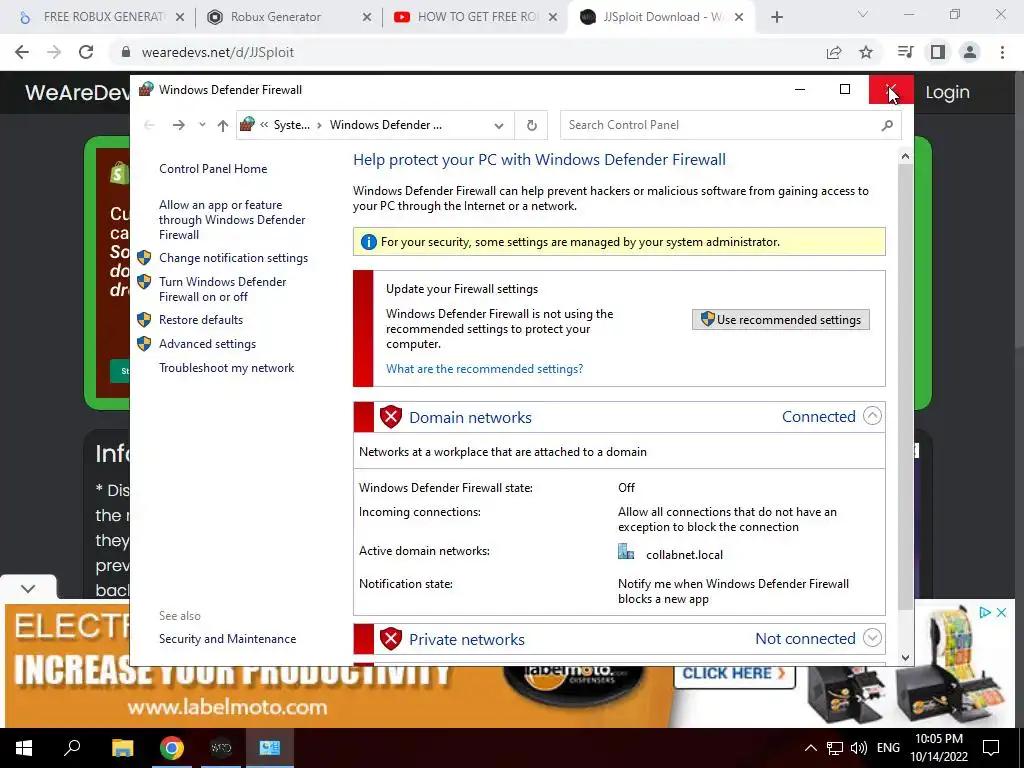This screenshot has width=1024, height=768.
Task: Open the Windows Start menu
Action: pyautogui.click(x=24, y=748)
